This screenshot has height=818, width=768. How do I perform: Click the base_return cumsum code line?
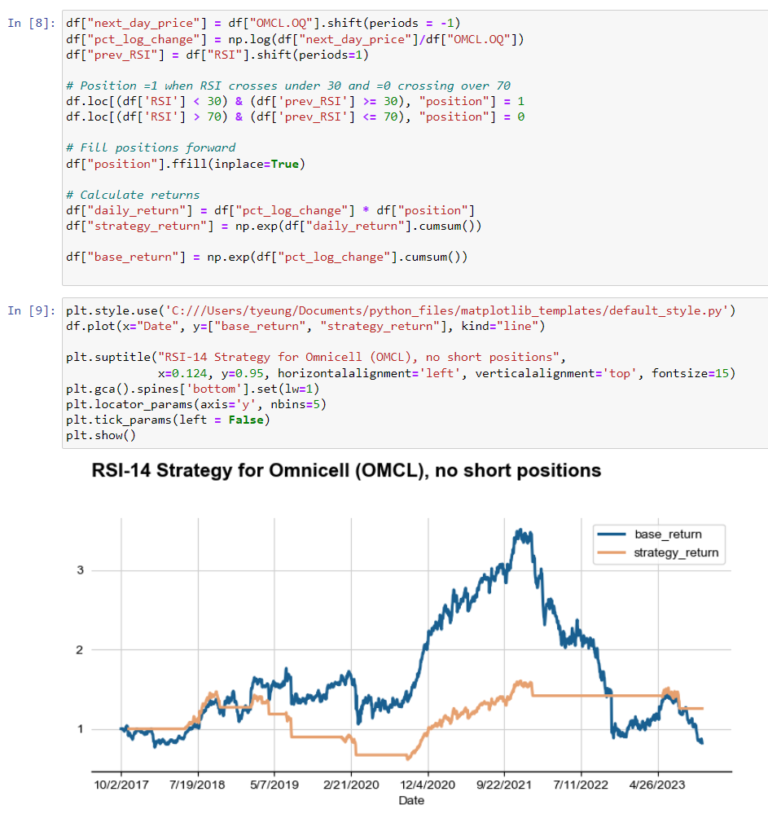[267, 257]
